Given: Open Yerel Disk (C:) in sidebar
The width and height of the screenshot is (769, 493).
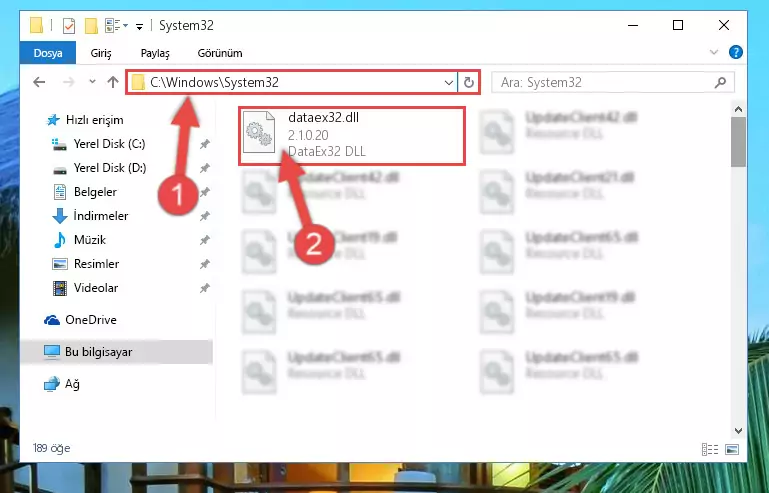Looking at the screenshot, I should click(109, 144).
